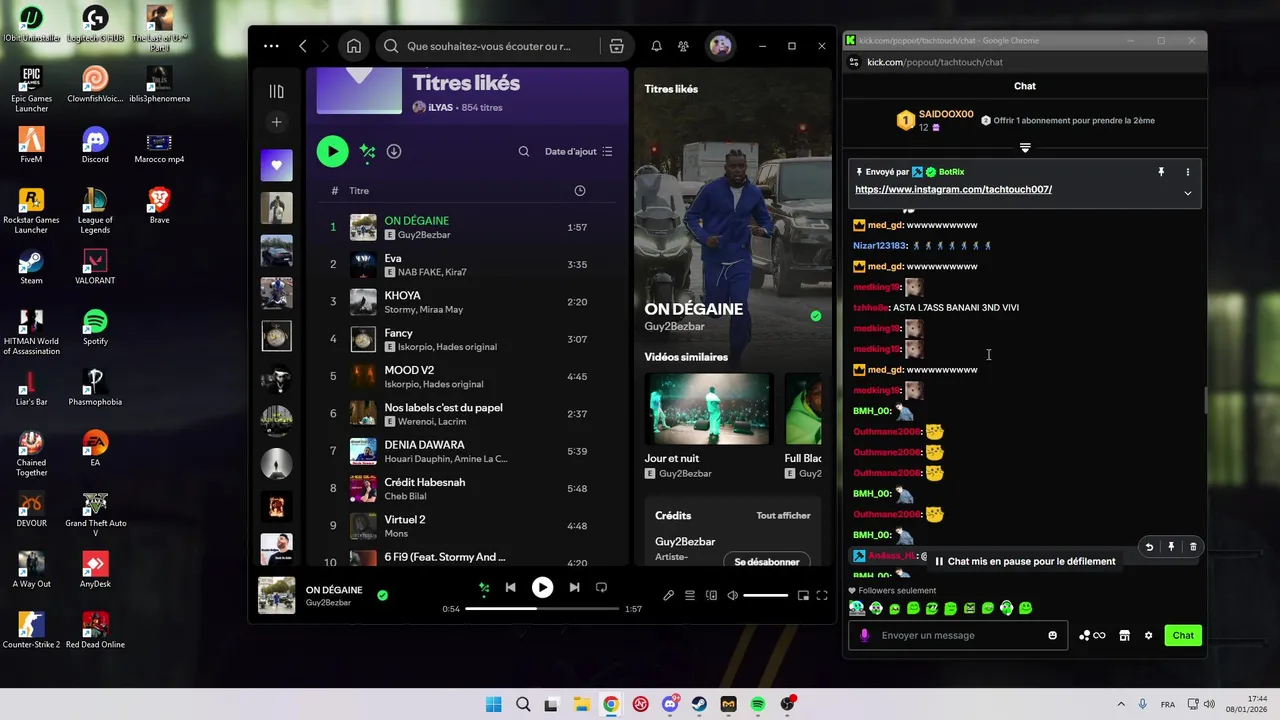Screen dimensions: 1280x720
Task: Click the green Chat send button
Action: point(1183,635)
